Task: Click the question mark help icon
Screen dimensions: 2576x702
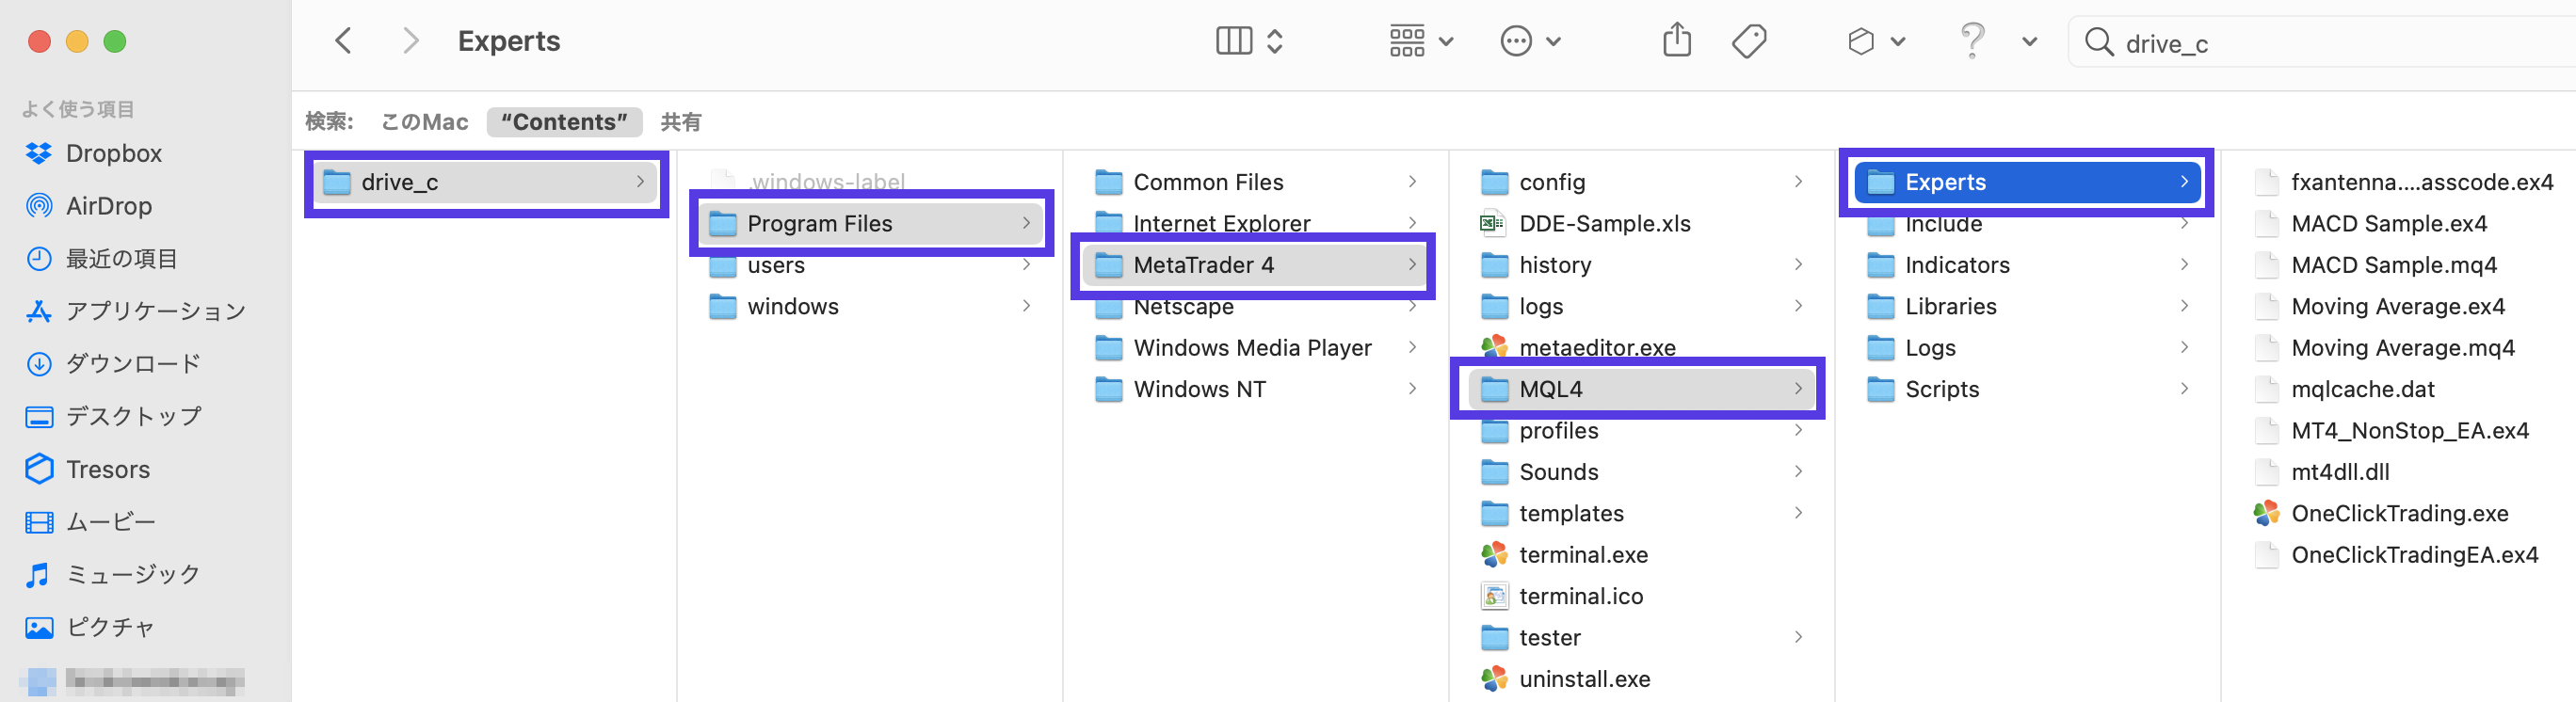Action: tap(1972, 41)
